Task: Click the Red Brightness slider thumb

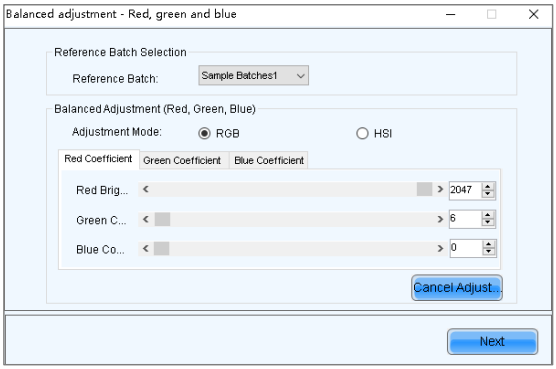Action: tap(424, 189)
